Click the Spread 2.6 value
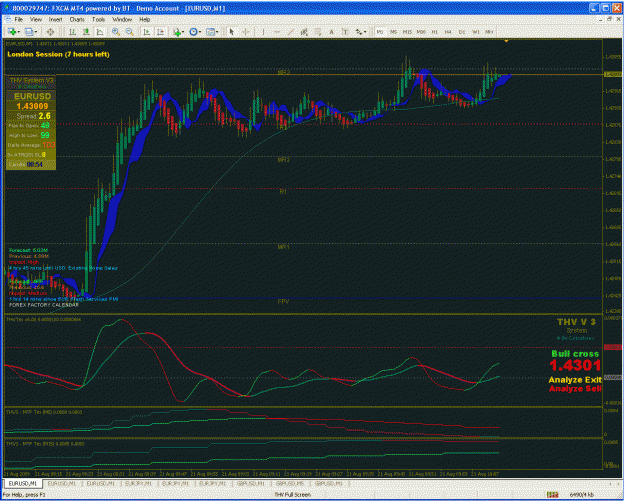625x501 pixels. (45, 116)
